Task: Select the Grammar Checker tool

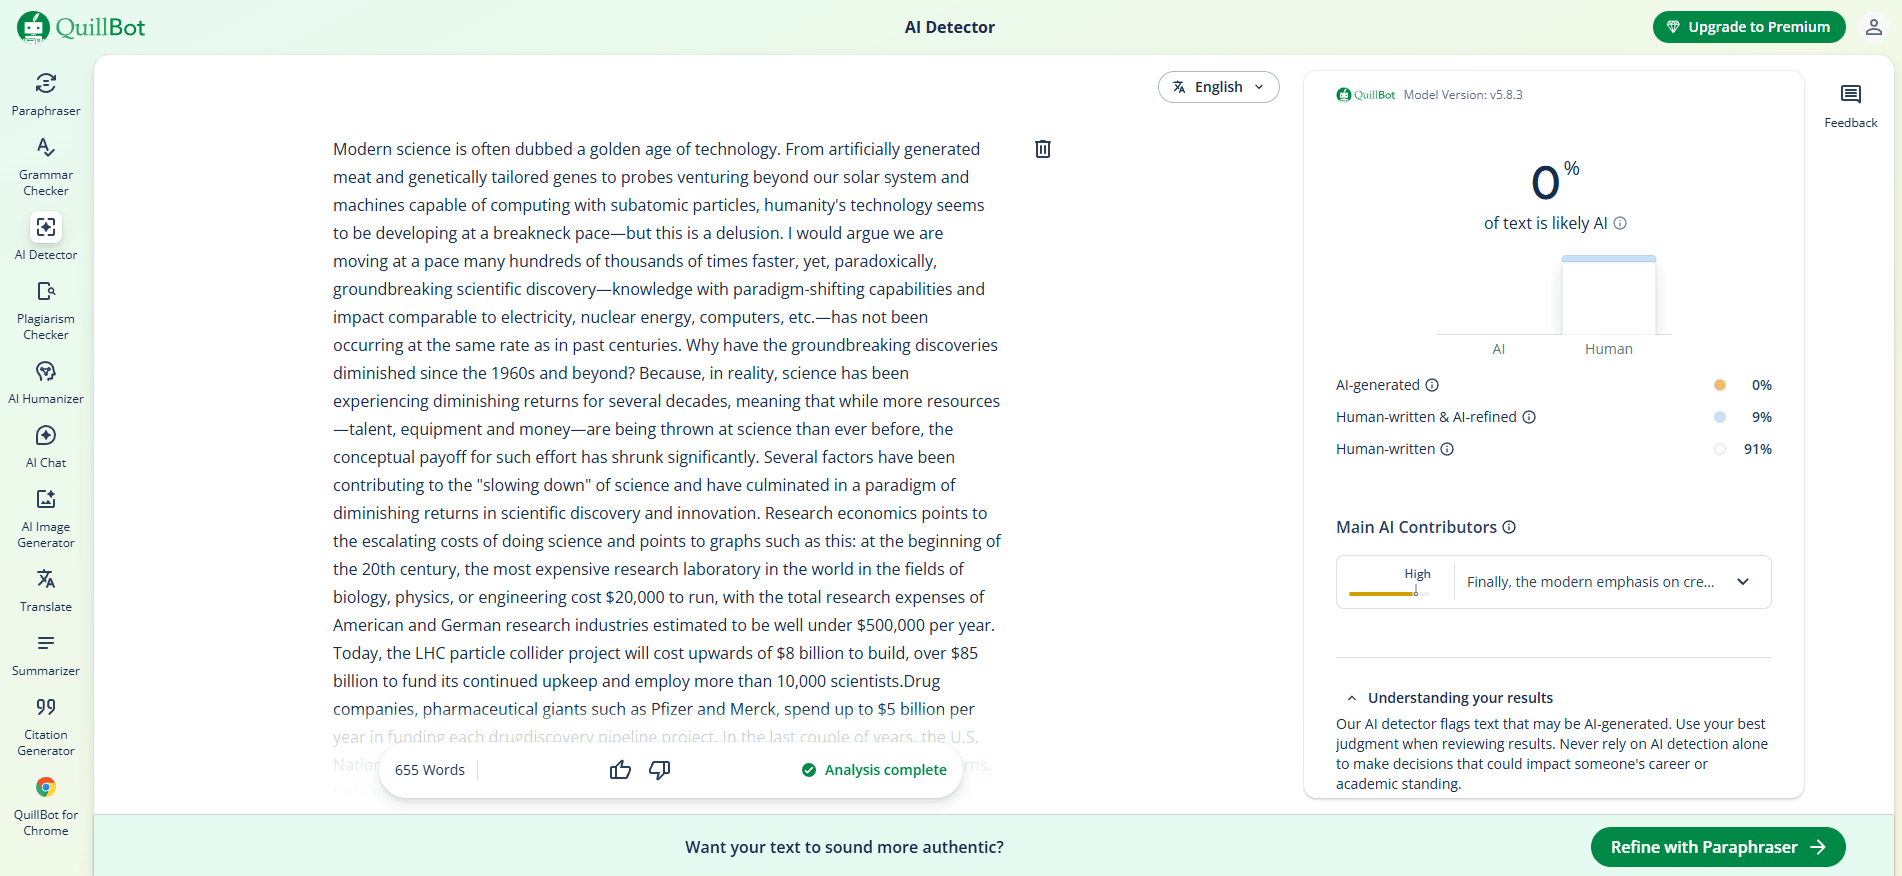Action: [x=45, y=164]
